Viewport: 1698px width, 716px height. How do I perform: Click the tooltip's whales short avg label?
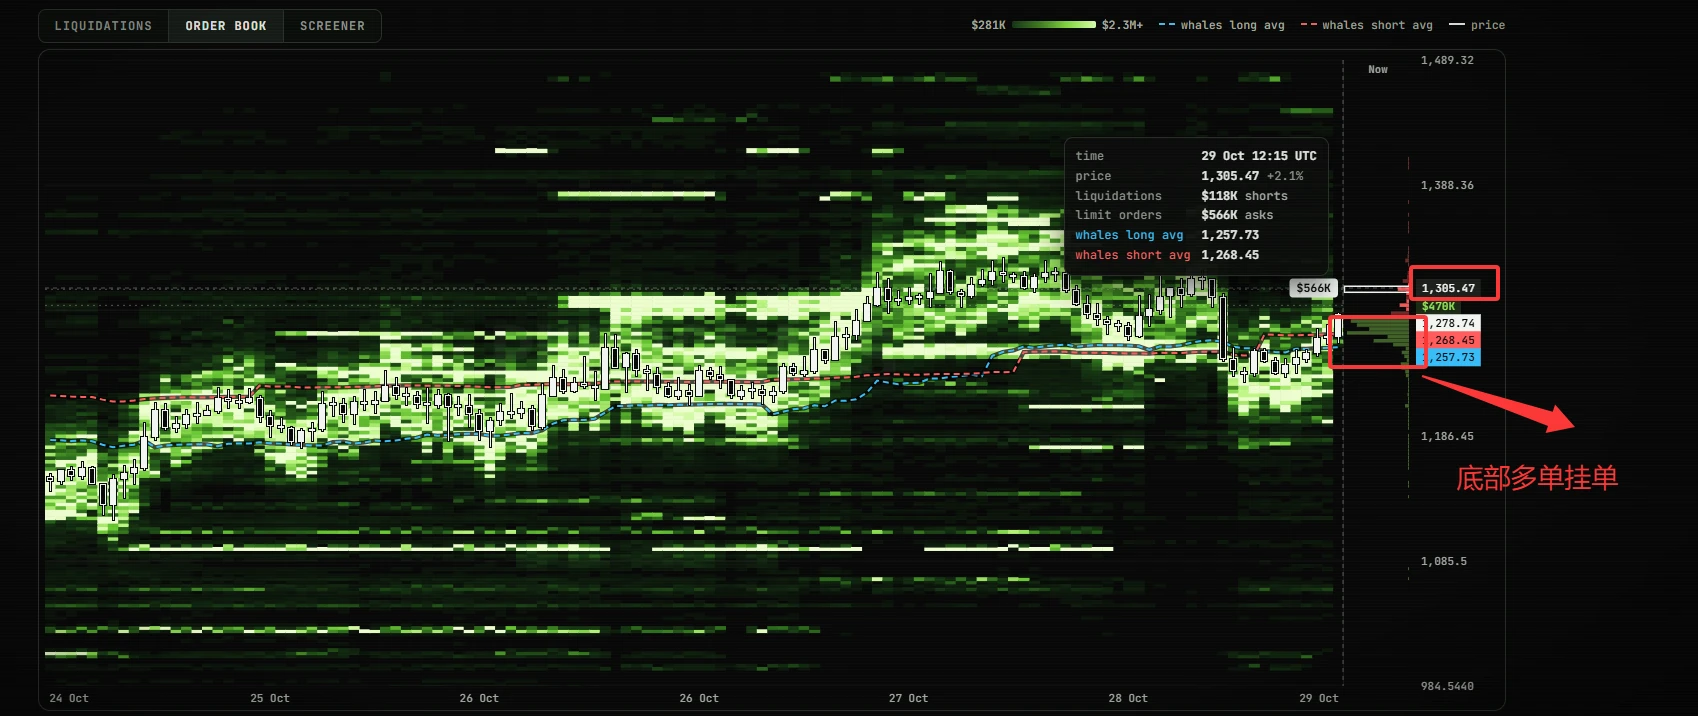pos(1133,255)
